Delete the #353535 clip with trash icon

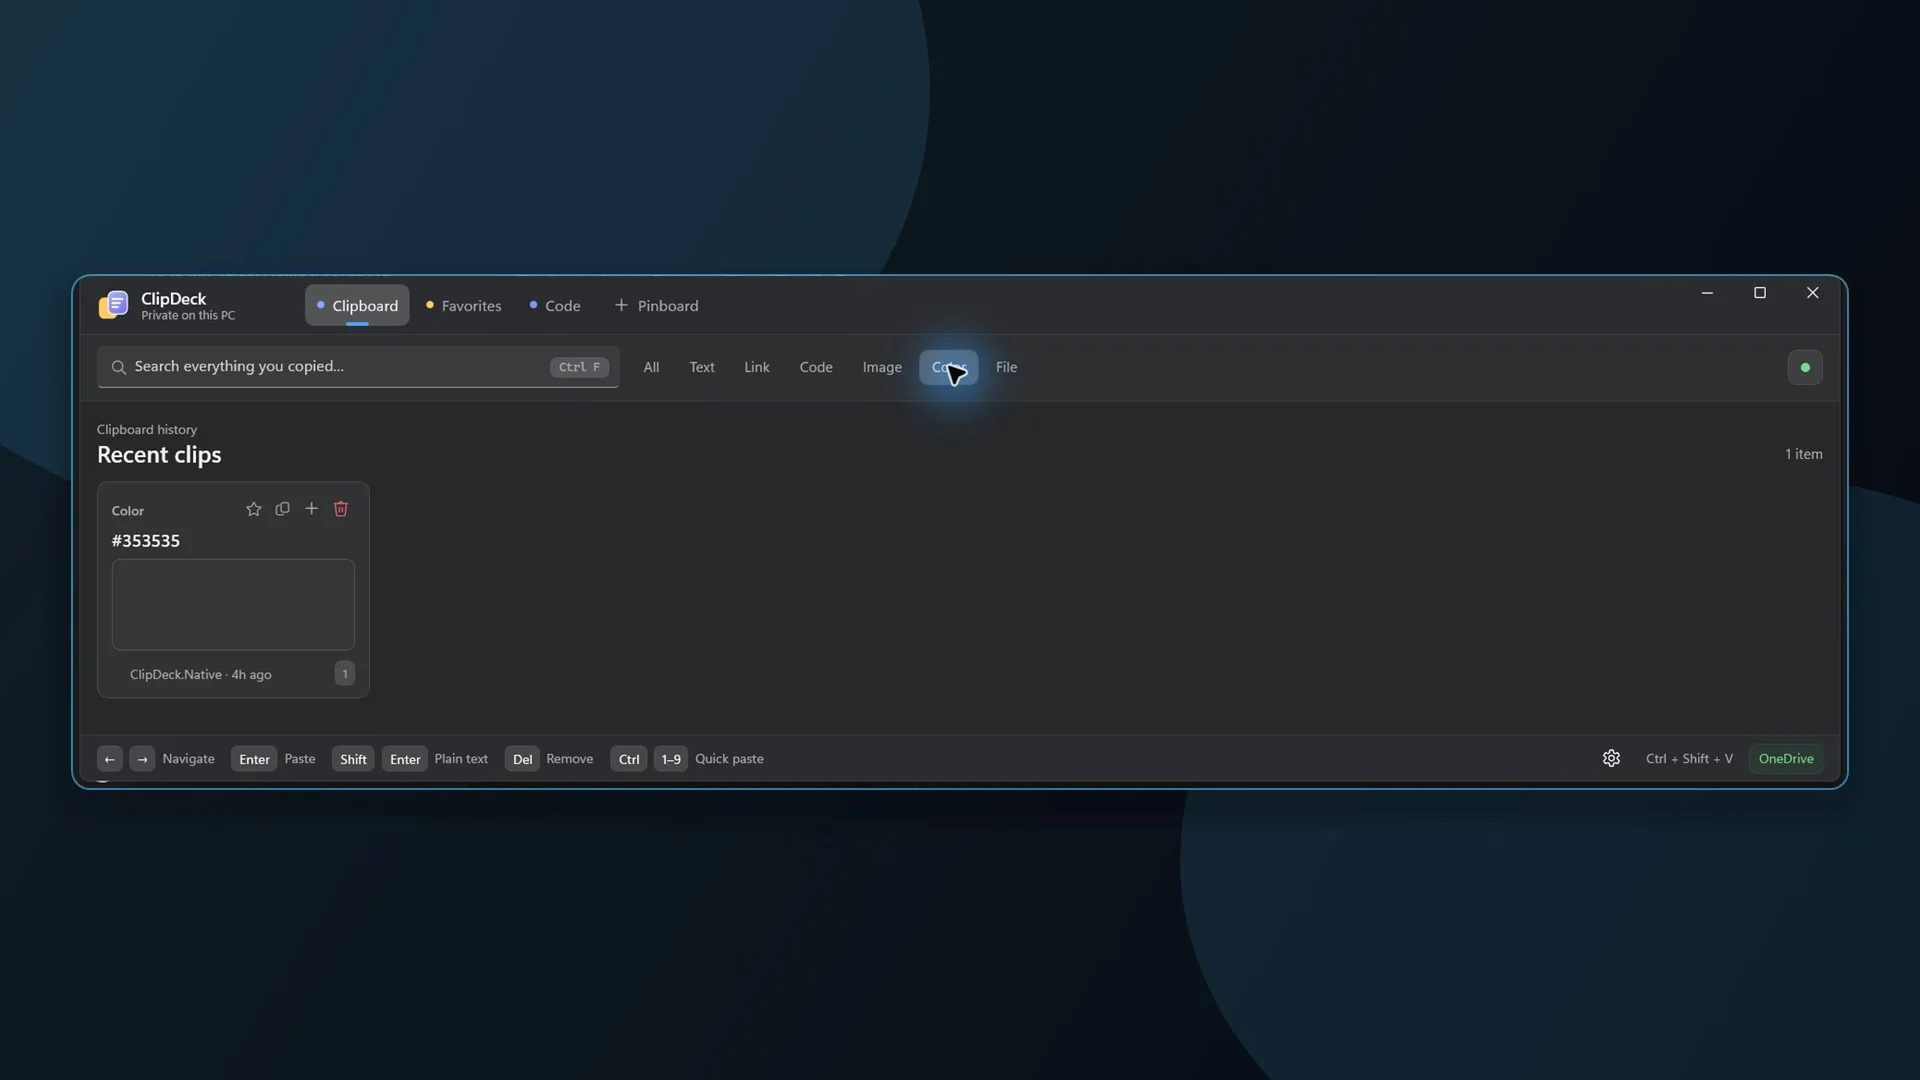[340, 509]
